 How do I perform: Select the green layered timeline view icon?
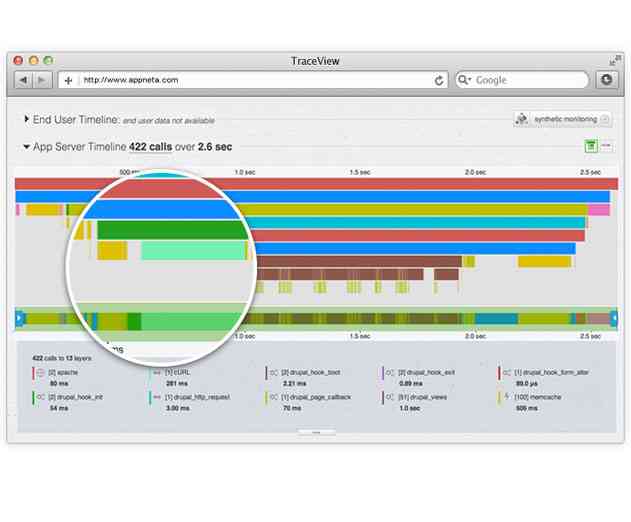click(591, 146)
